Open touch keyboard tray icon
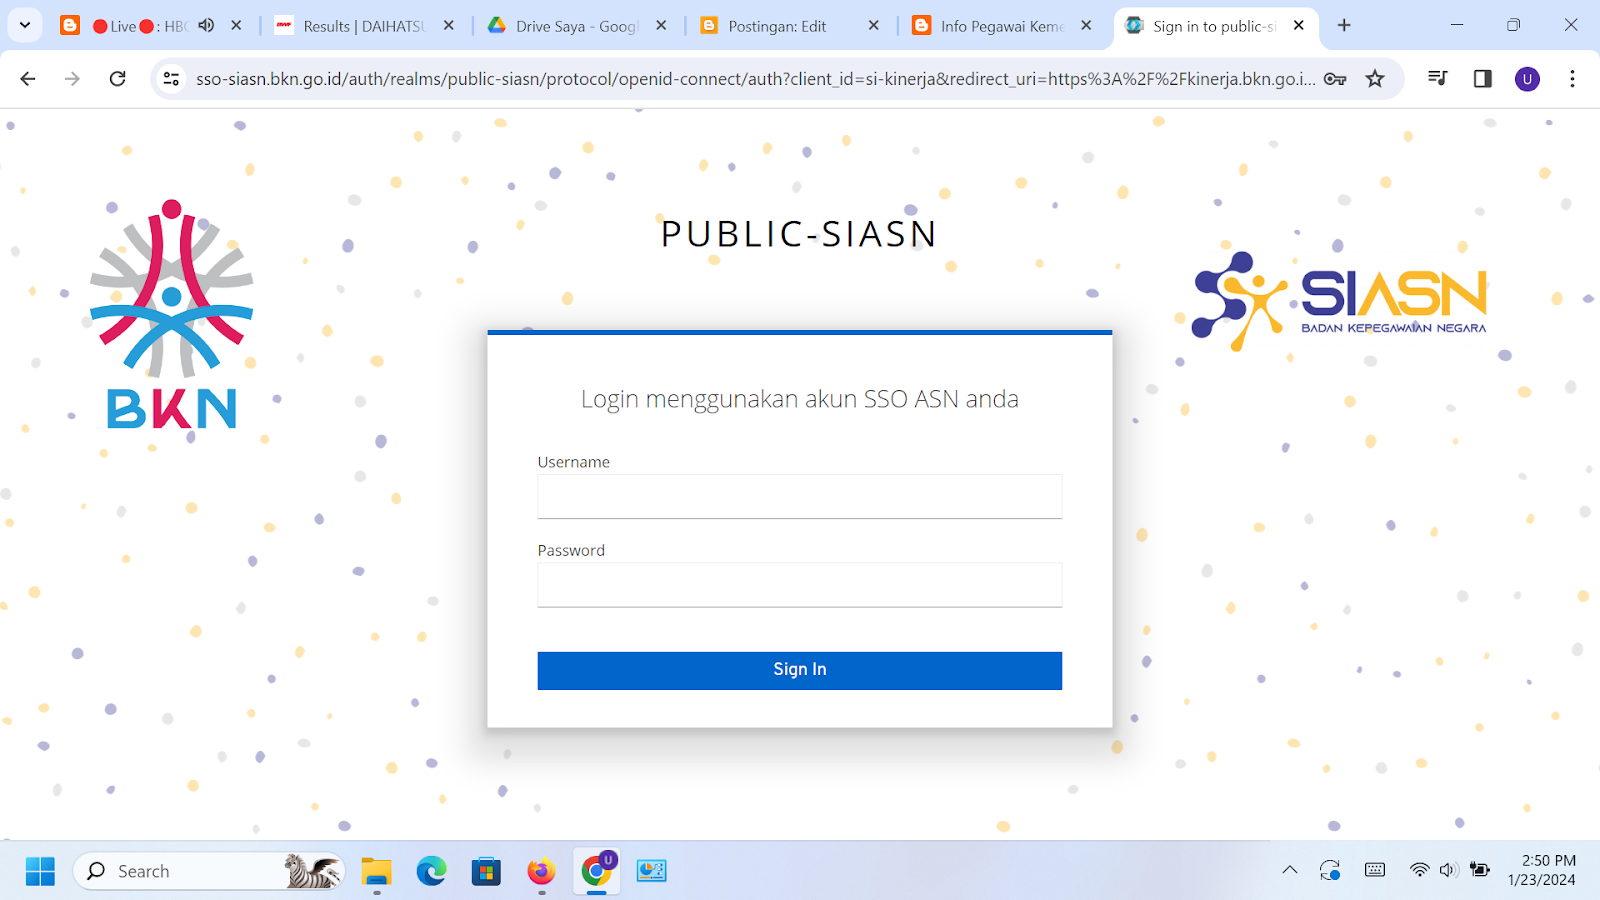Screen dimensions: 1600x900 pos(1375,870)
